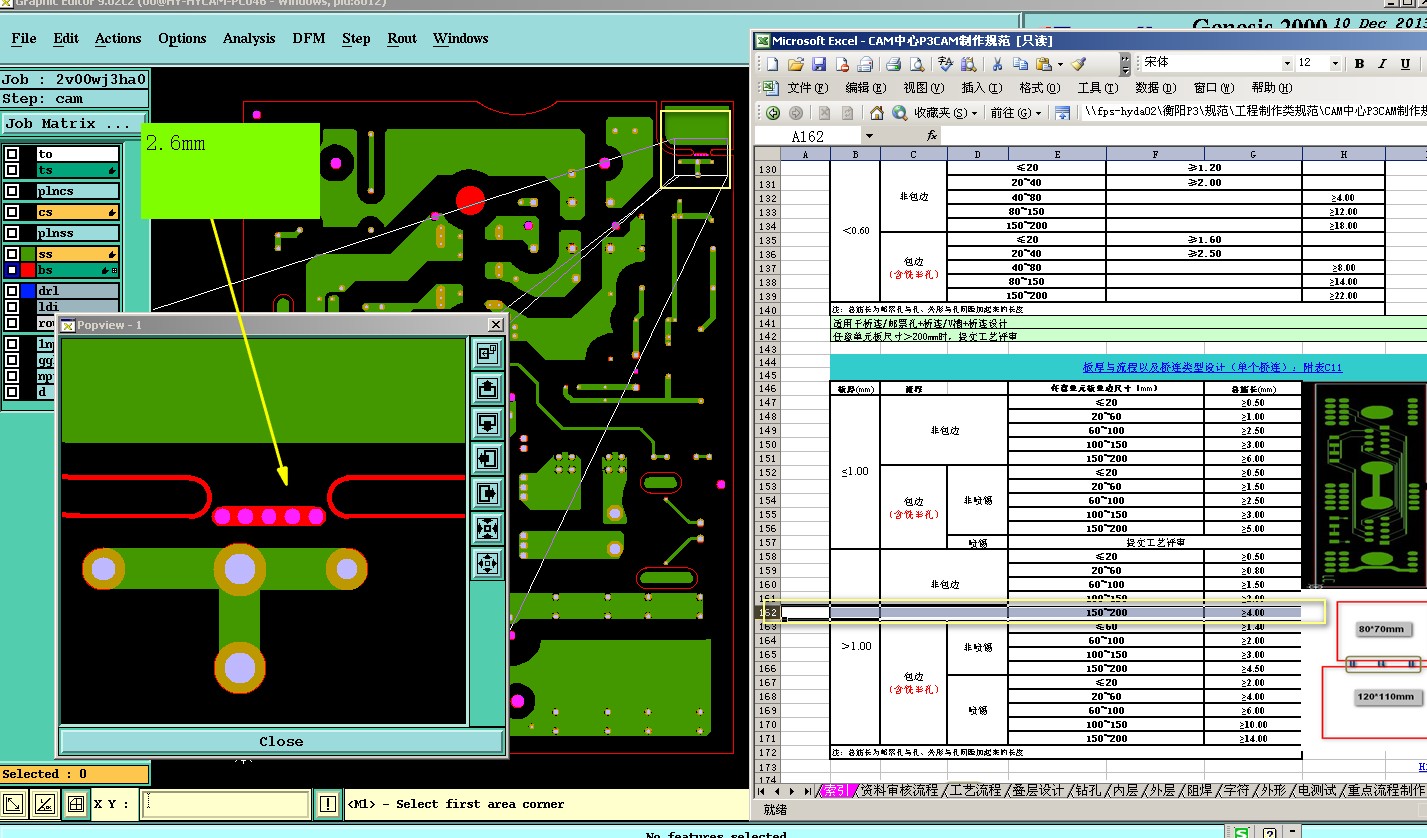
Task: Open Rout menu in Graphic Editor
Action: coord(402,39)
